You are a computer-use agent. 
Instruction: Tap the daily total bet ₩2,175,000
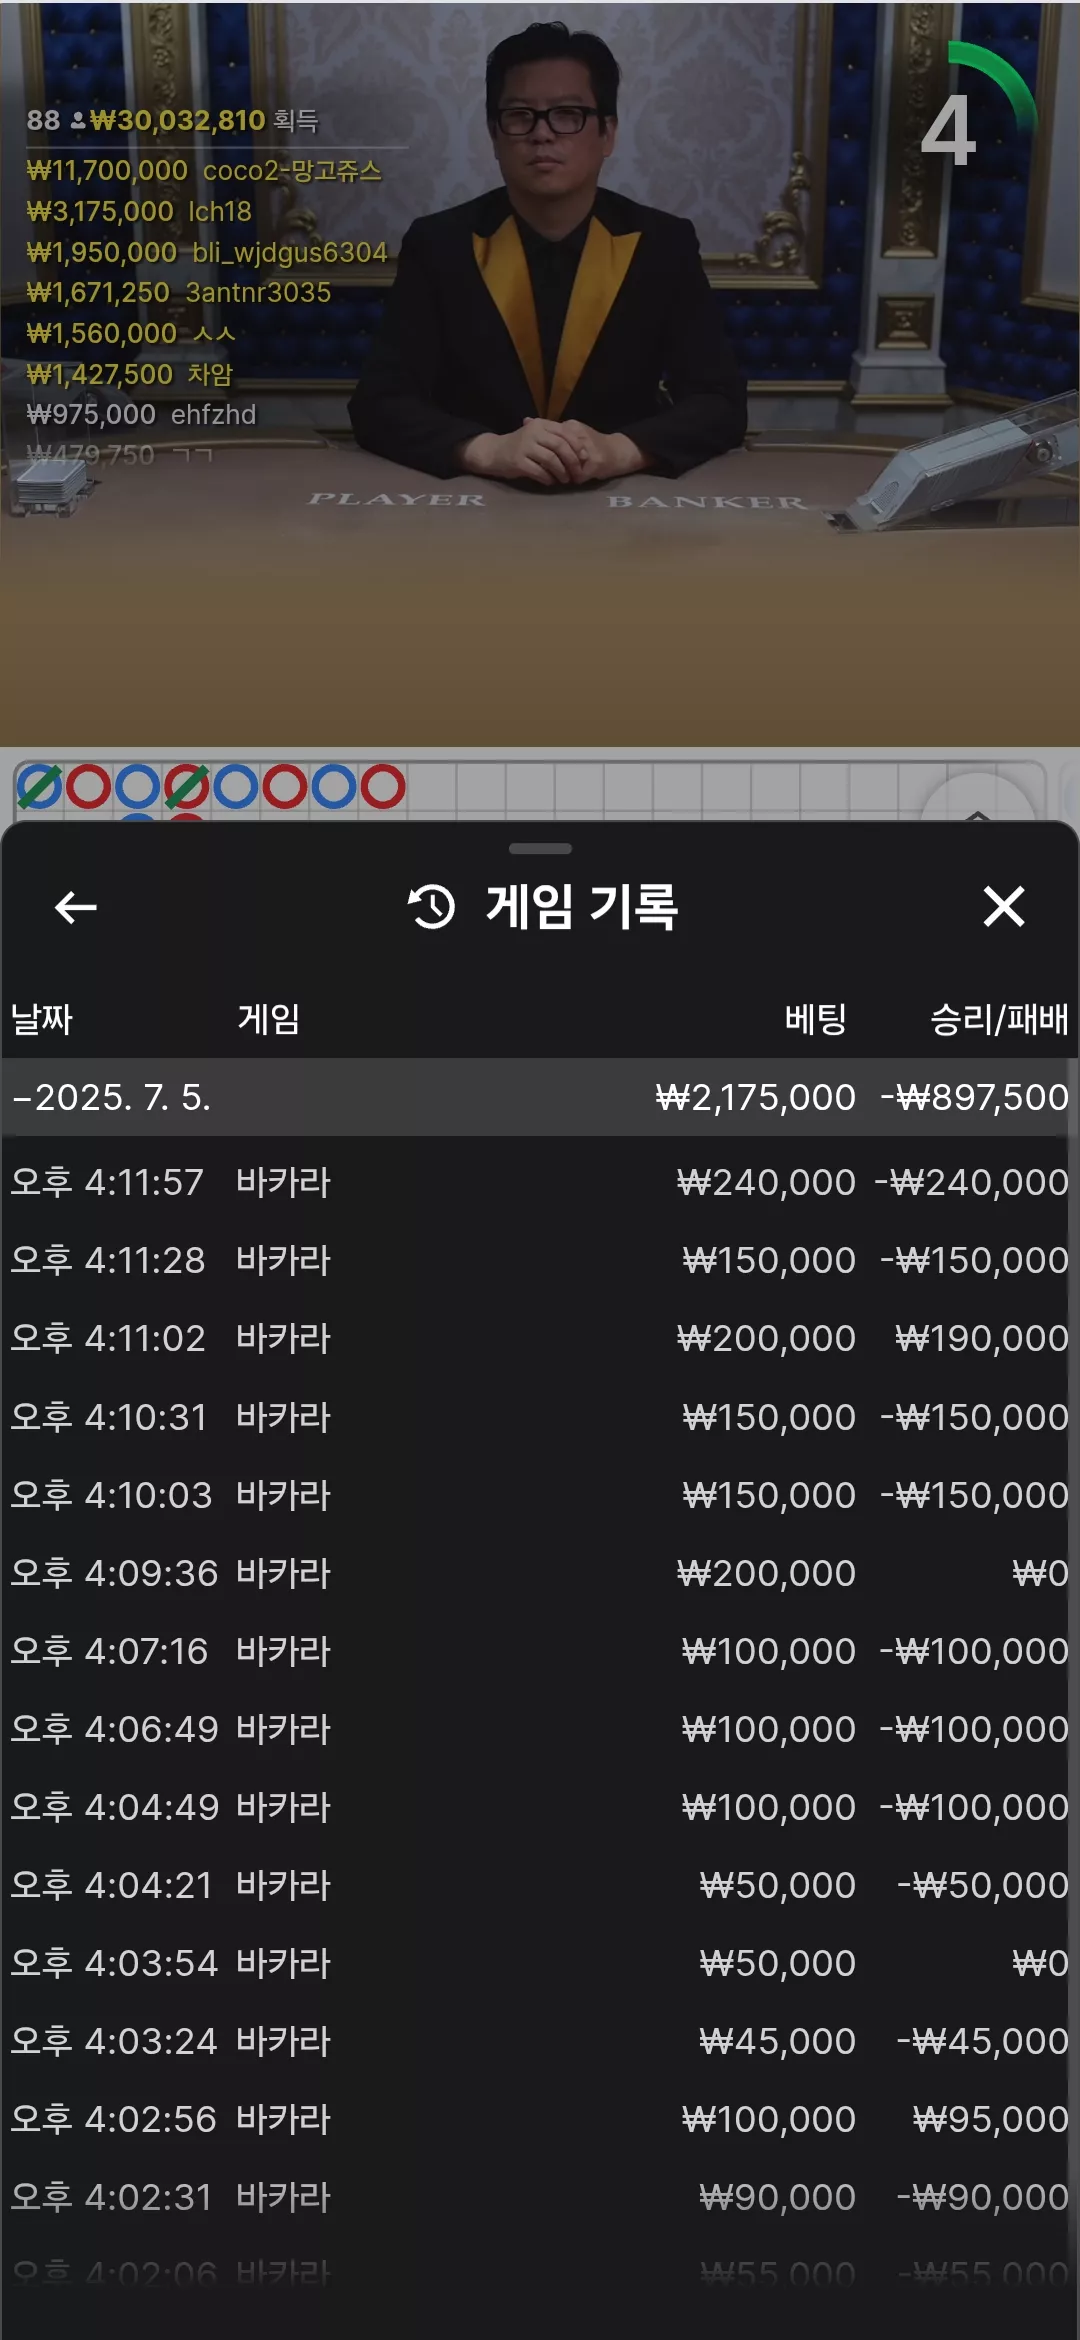click(x=756, y=1097)
